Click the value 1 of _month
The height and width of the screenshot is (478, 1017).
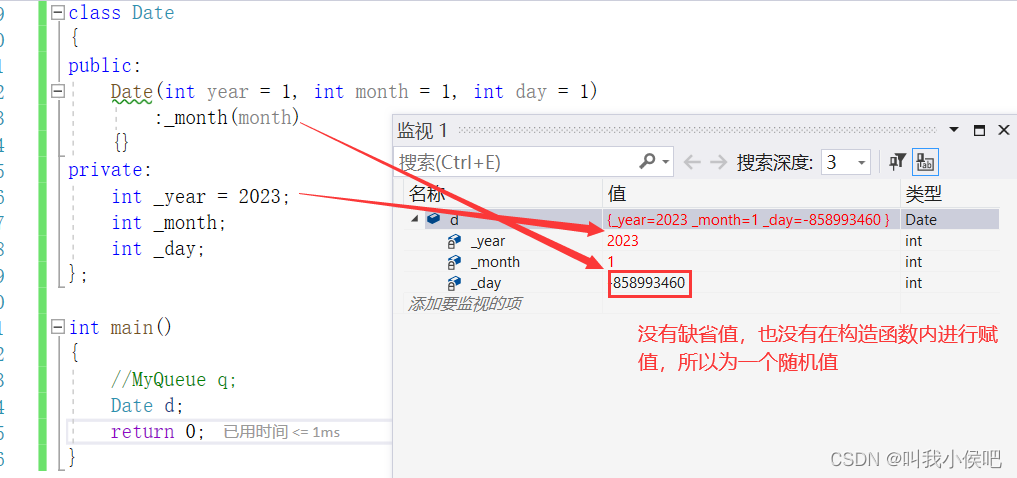click(611, 262)
